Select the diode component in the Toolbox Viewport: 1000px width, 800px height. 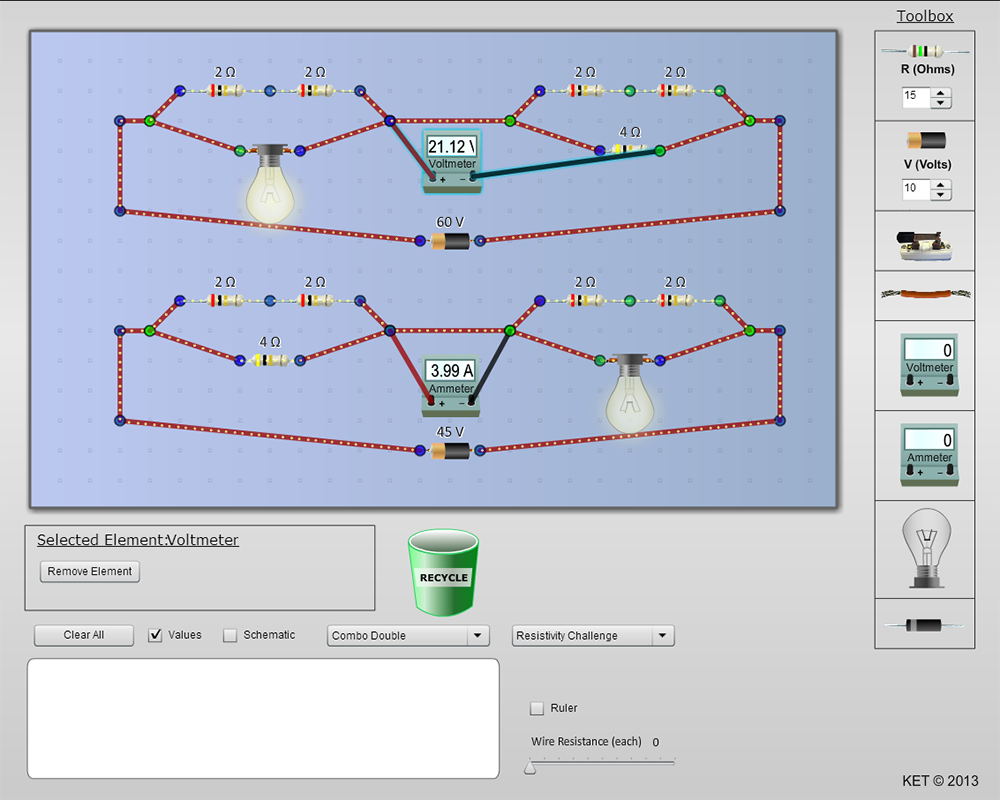[924, 624]
